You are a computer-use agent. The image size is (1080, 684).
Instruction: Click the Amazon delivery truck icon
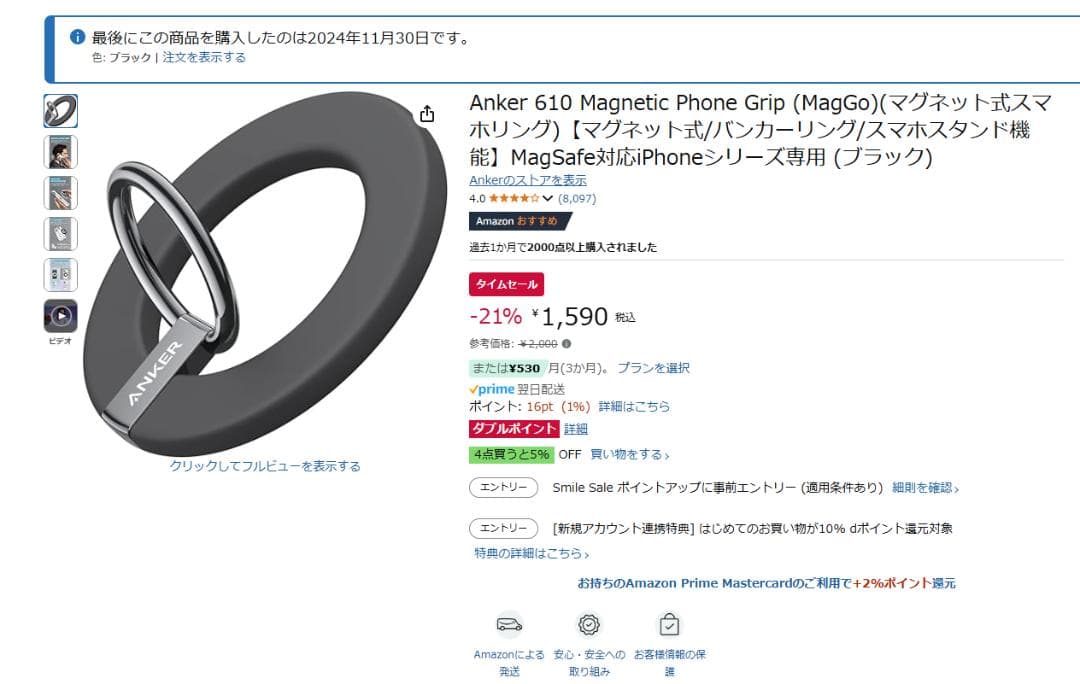pyautogui.click(x=509, y=624)
